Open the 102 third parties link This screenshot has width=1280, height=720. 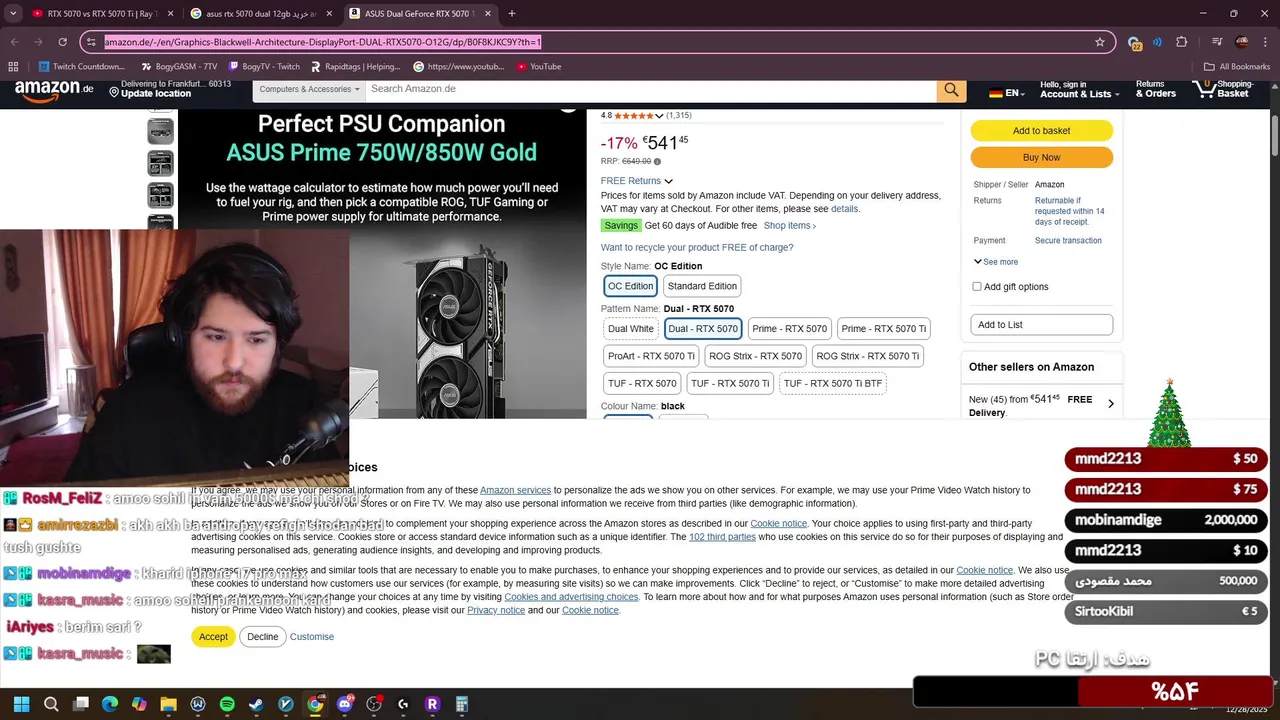click(722, 537)
